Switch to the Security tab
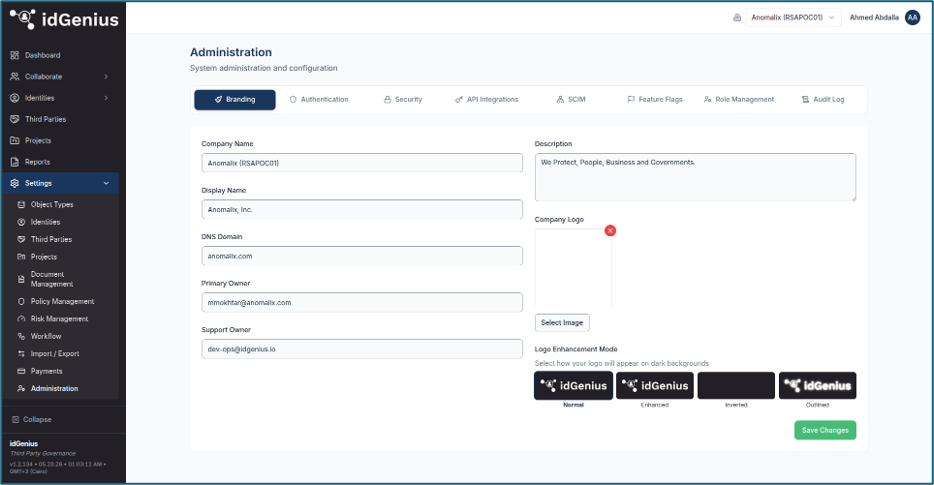 coord(403,100)
